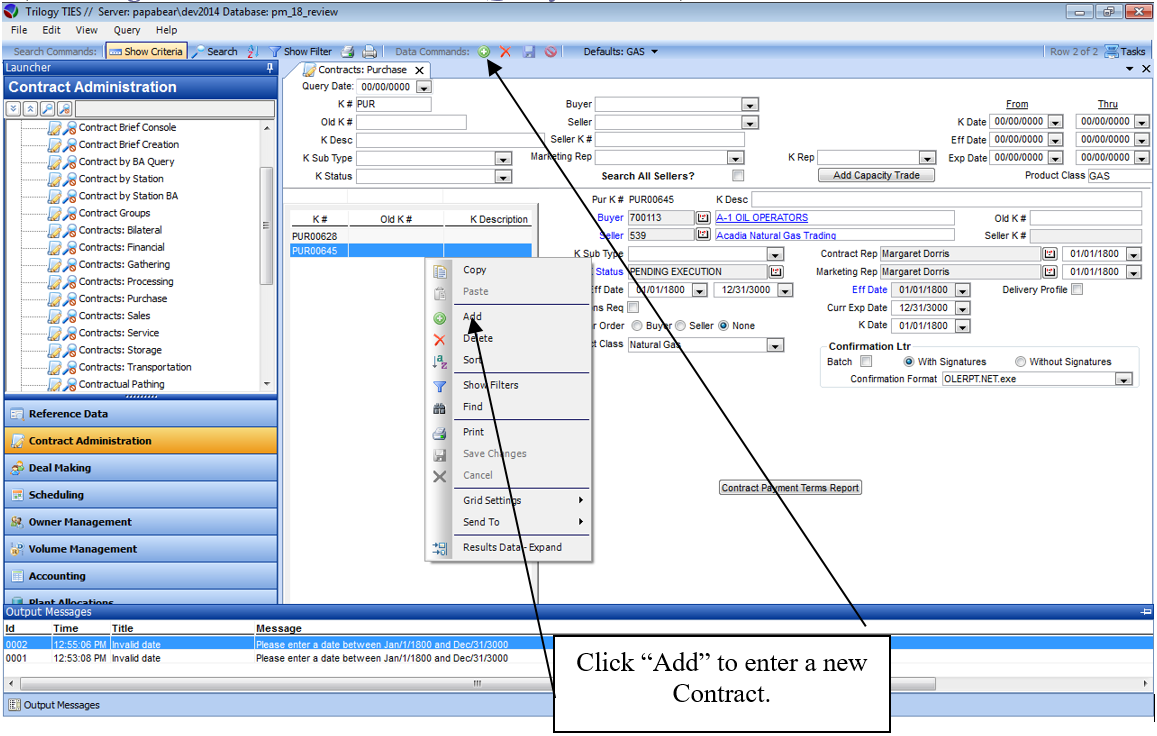Click the K # criteria input field
This screenshot has width=1157, height=736.
[x=393, y=104]
